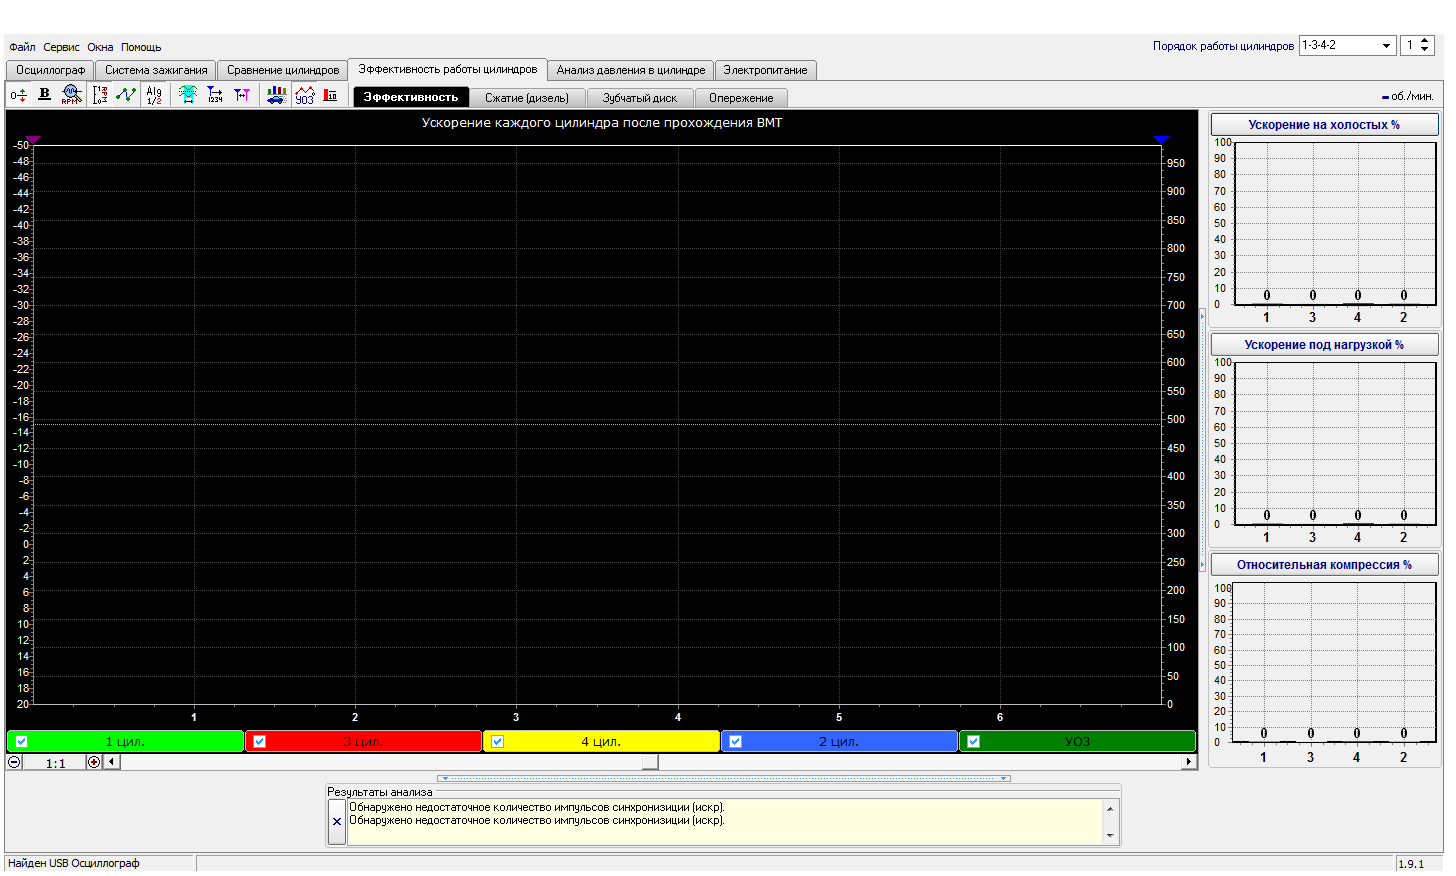Image resolution: width=1456 pixels, height=876 pixels.
Task: Click the Относительная компрессия % button
Action: coord(1324,565)
